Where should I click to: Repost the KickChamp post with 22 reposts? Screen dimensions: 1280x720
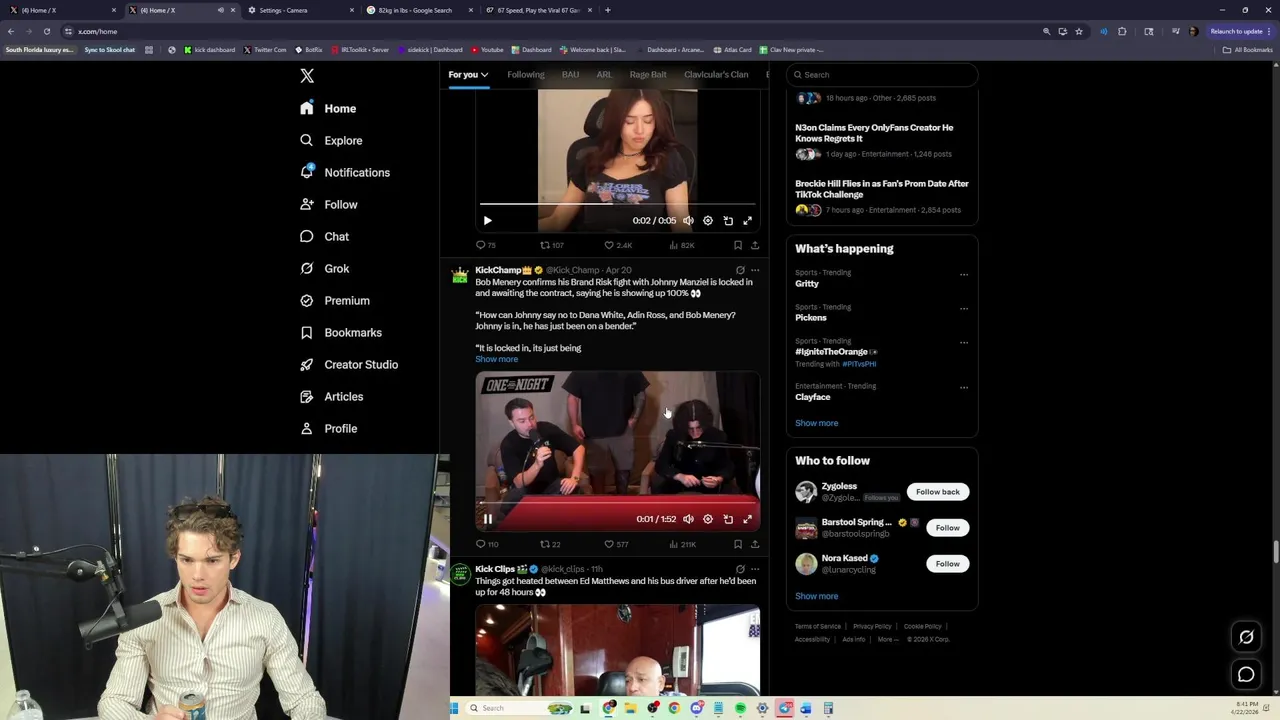click(x=550, y=544)
